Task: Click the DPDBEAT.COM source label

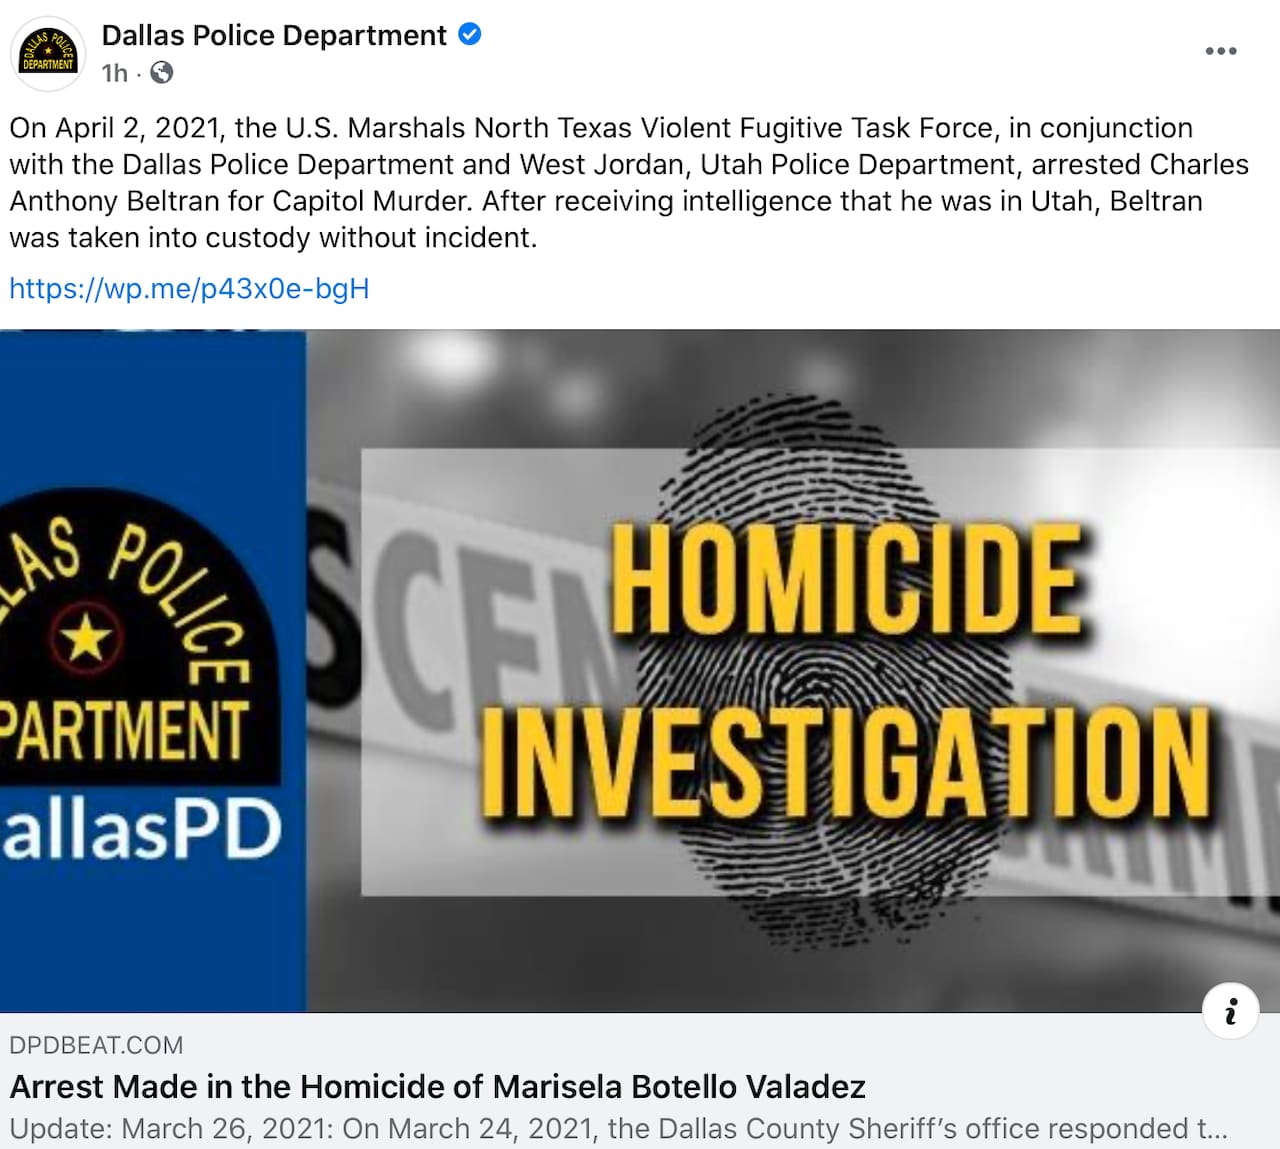Action: (96, 1045)
